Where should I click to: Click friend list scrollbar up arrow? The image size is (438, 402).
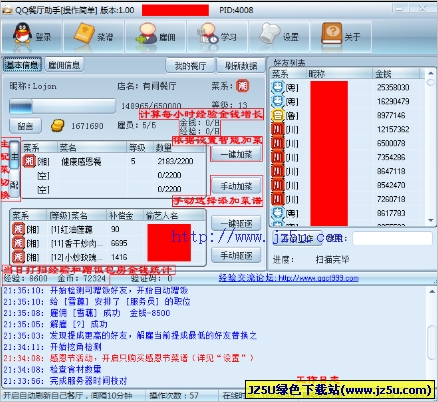pyautogui.click(x=431, y=73)
